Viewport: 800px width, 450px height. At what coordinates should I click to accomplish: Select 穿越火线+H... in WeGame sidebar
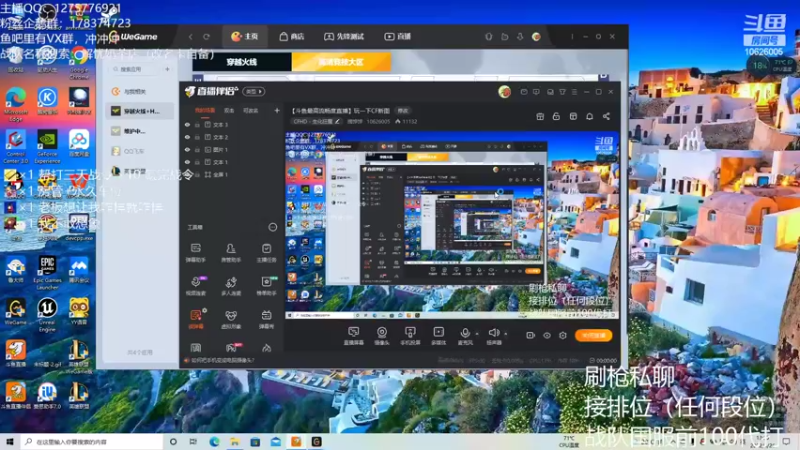coord(140,111)
